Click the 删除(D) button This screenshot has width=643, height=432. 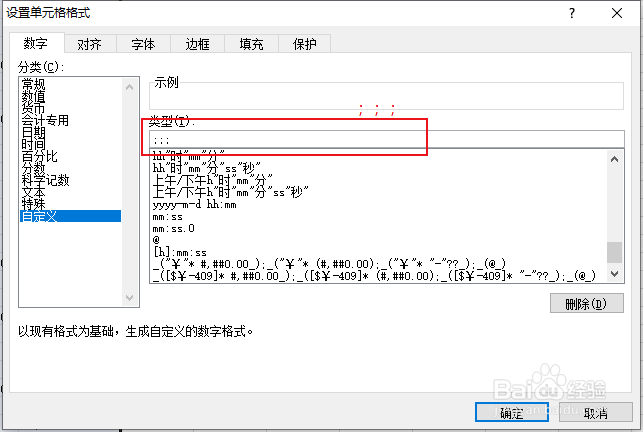pyautogui.click(x=587, y=304)
